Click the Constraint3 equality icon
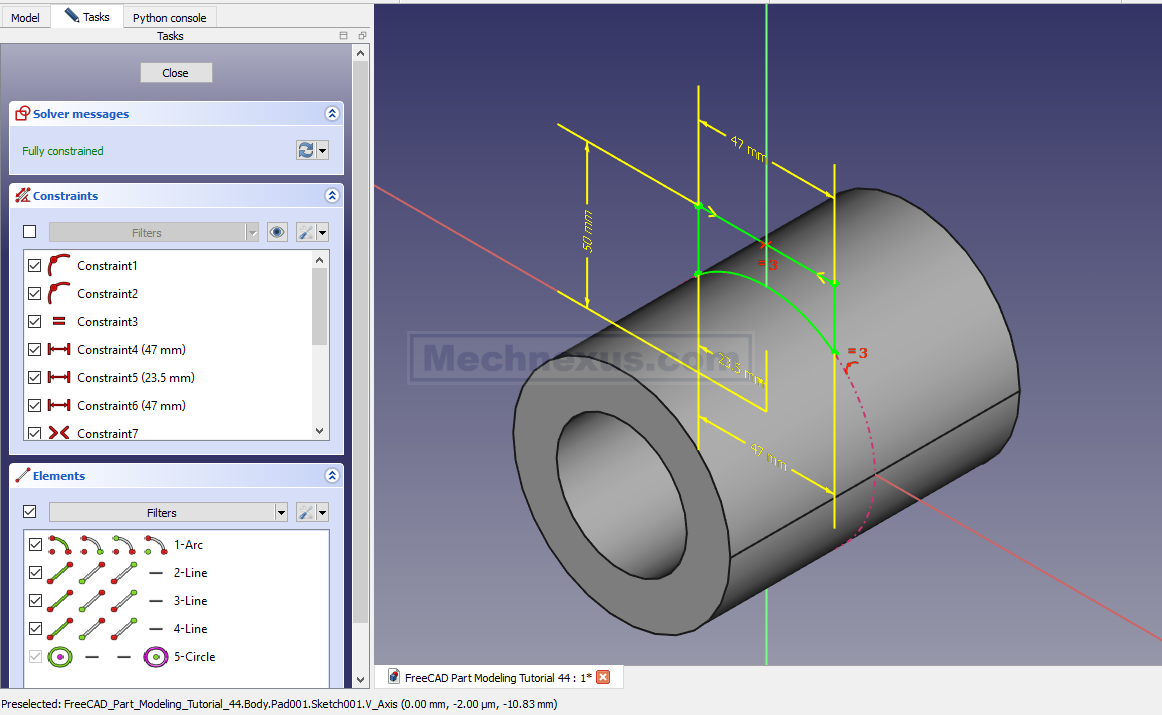The height and width of the screenshot is (715, 1162). 59,322
